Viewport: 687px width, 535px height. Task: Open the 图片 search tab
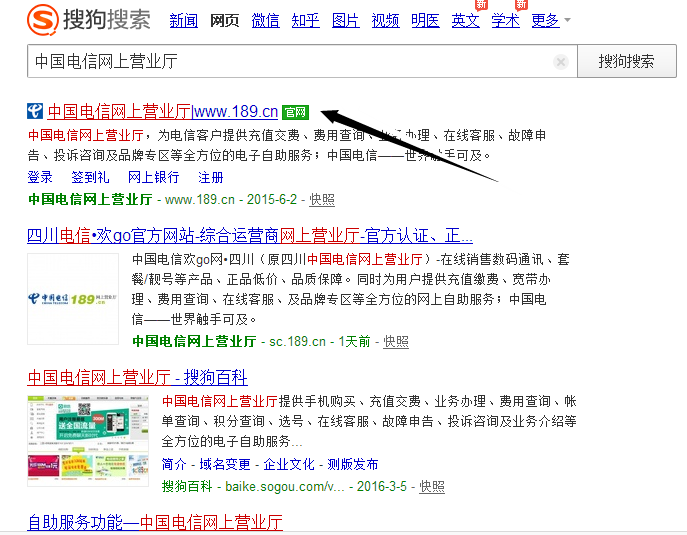point(346,21)
